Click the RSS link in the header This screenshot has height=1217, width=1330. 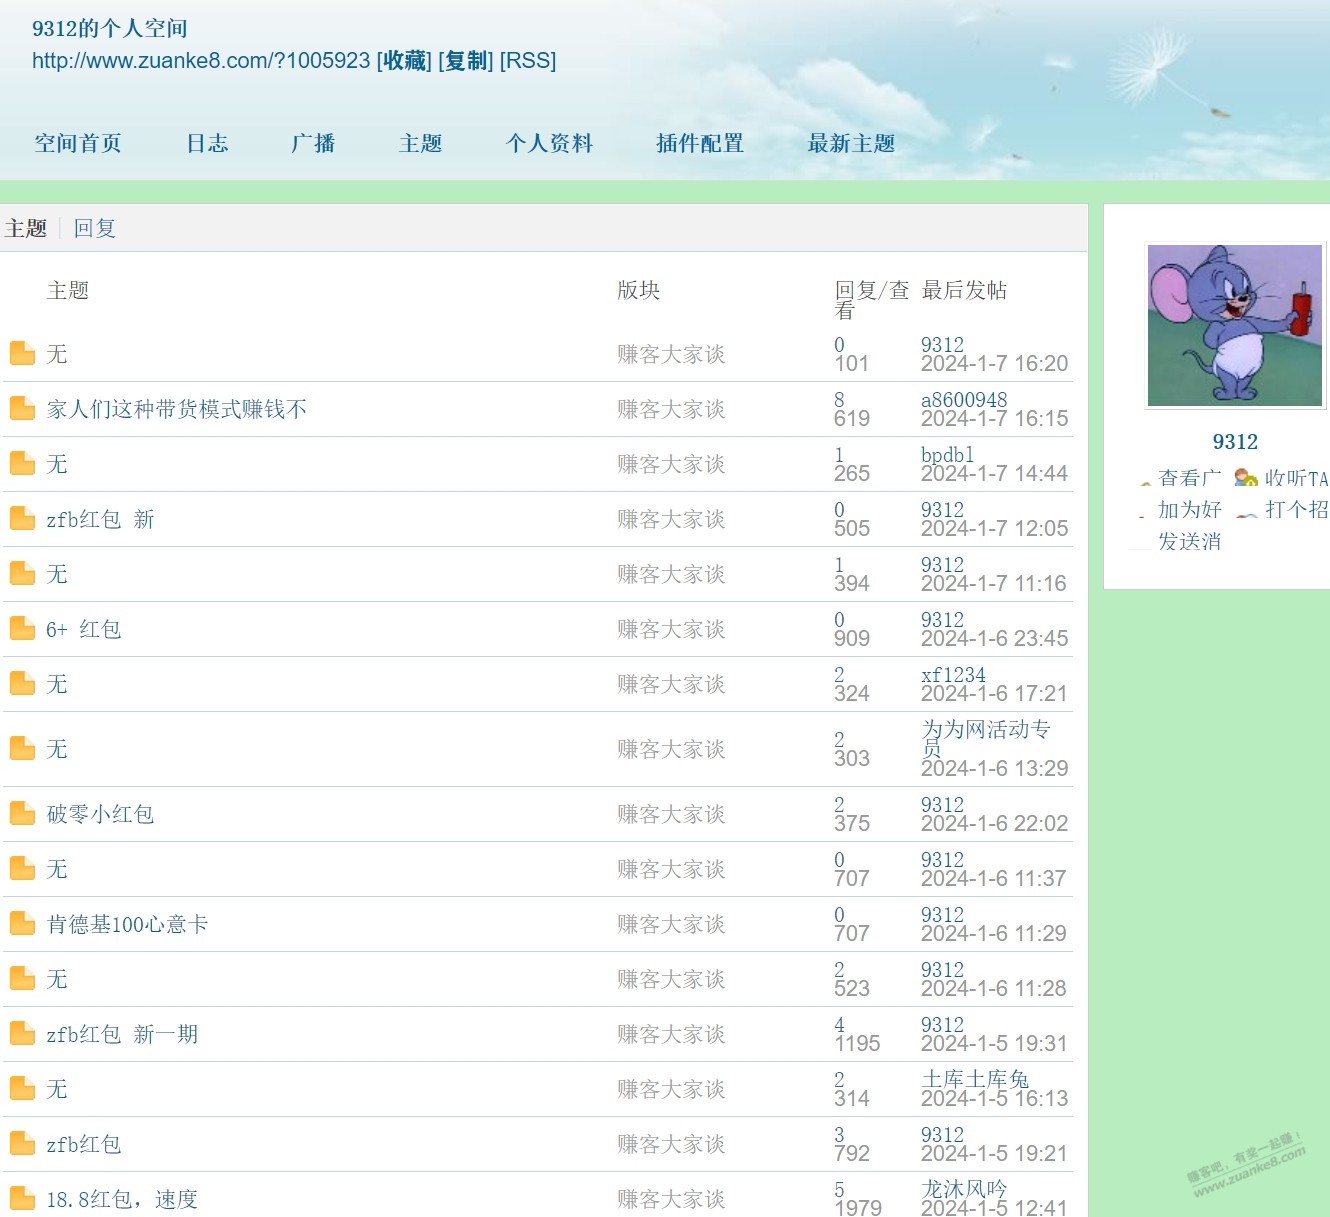[x=528, y=60]
